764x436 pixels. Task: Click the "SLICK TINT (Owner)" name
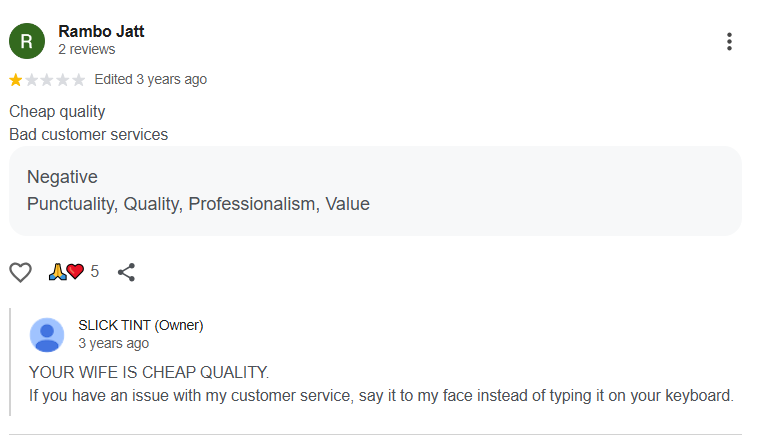tap(140, 325)
